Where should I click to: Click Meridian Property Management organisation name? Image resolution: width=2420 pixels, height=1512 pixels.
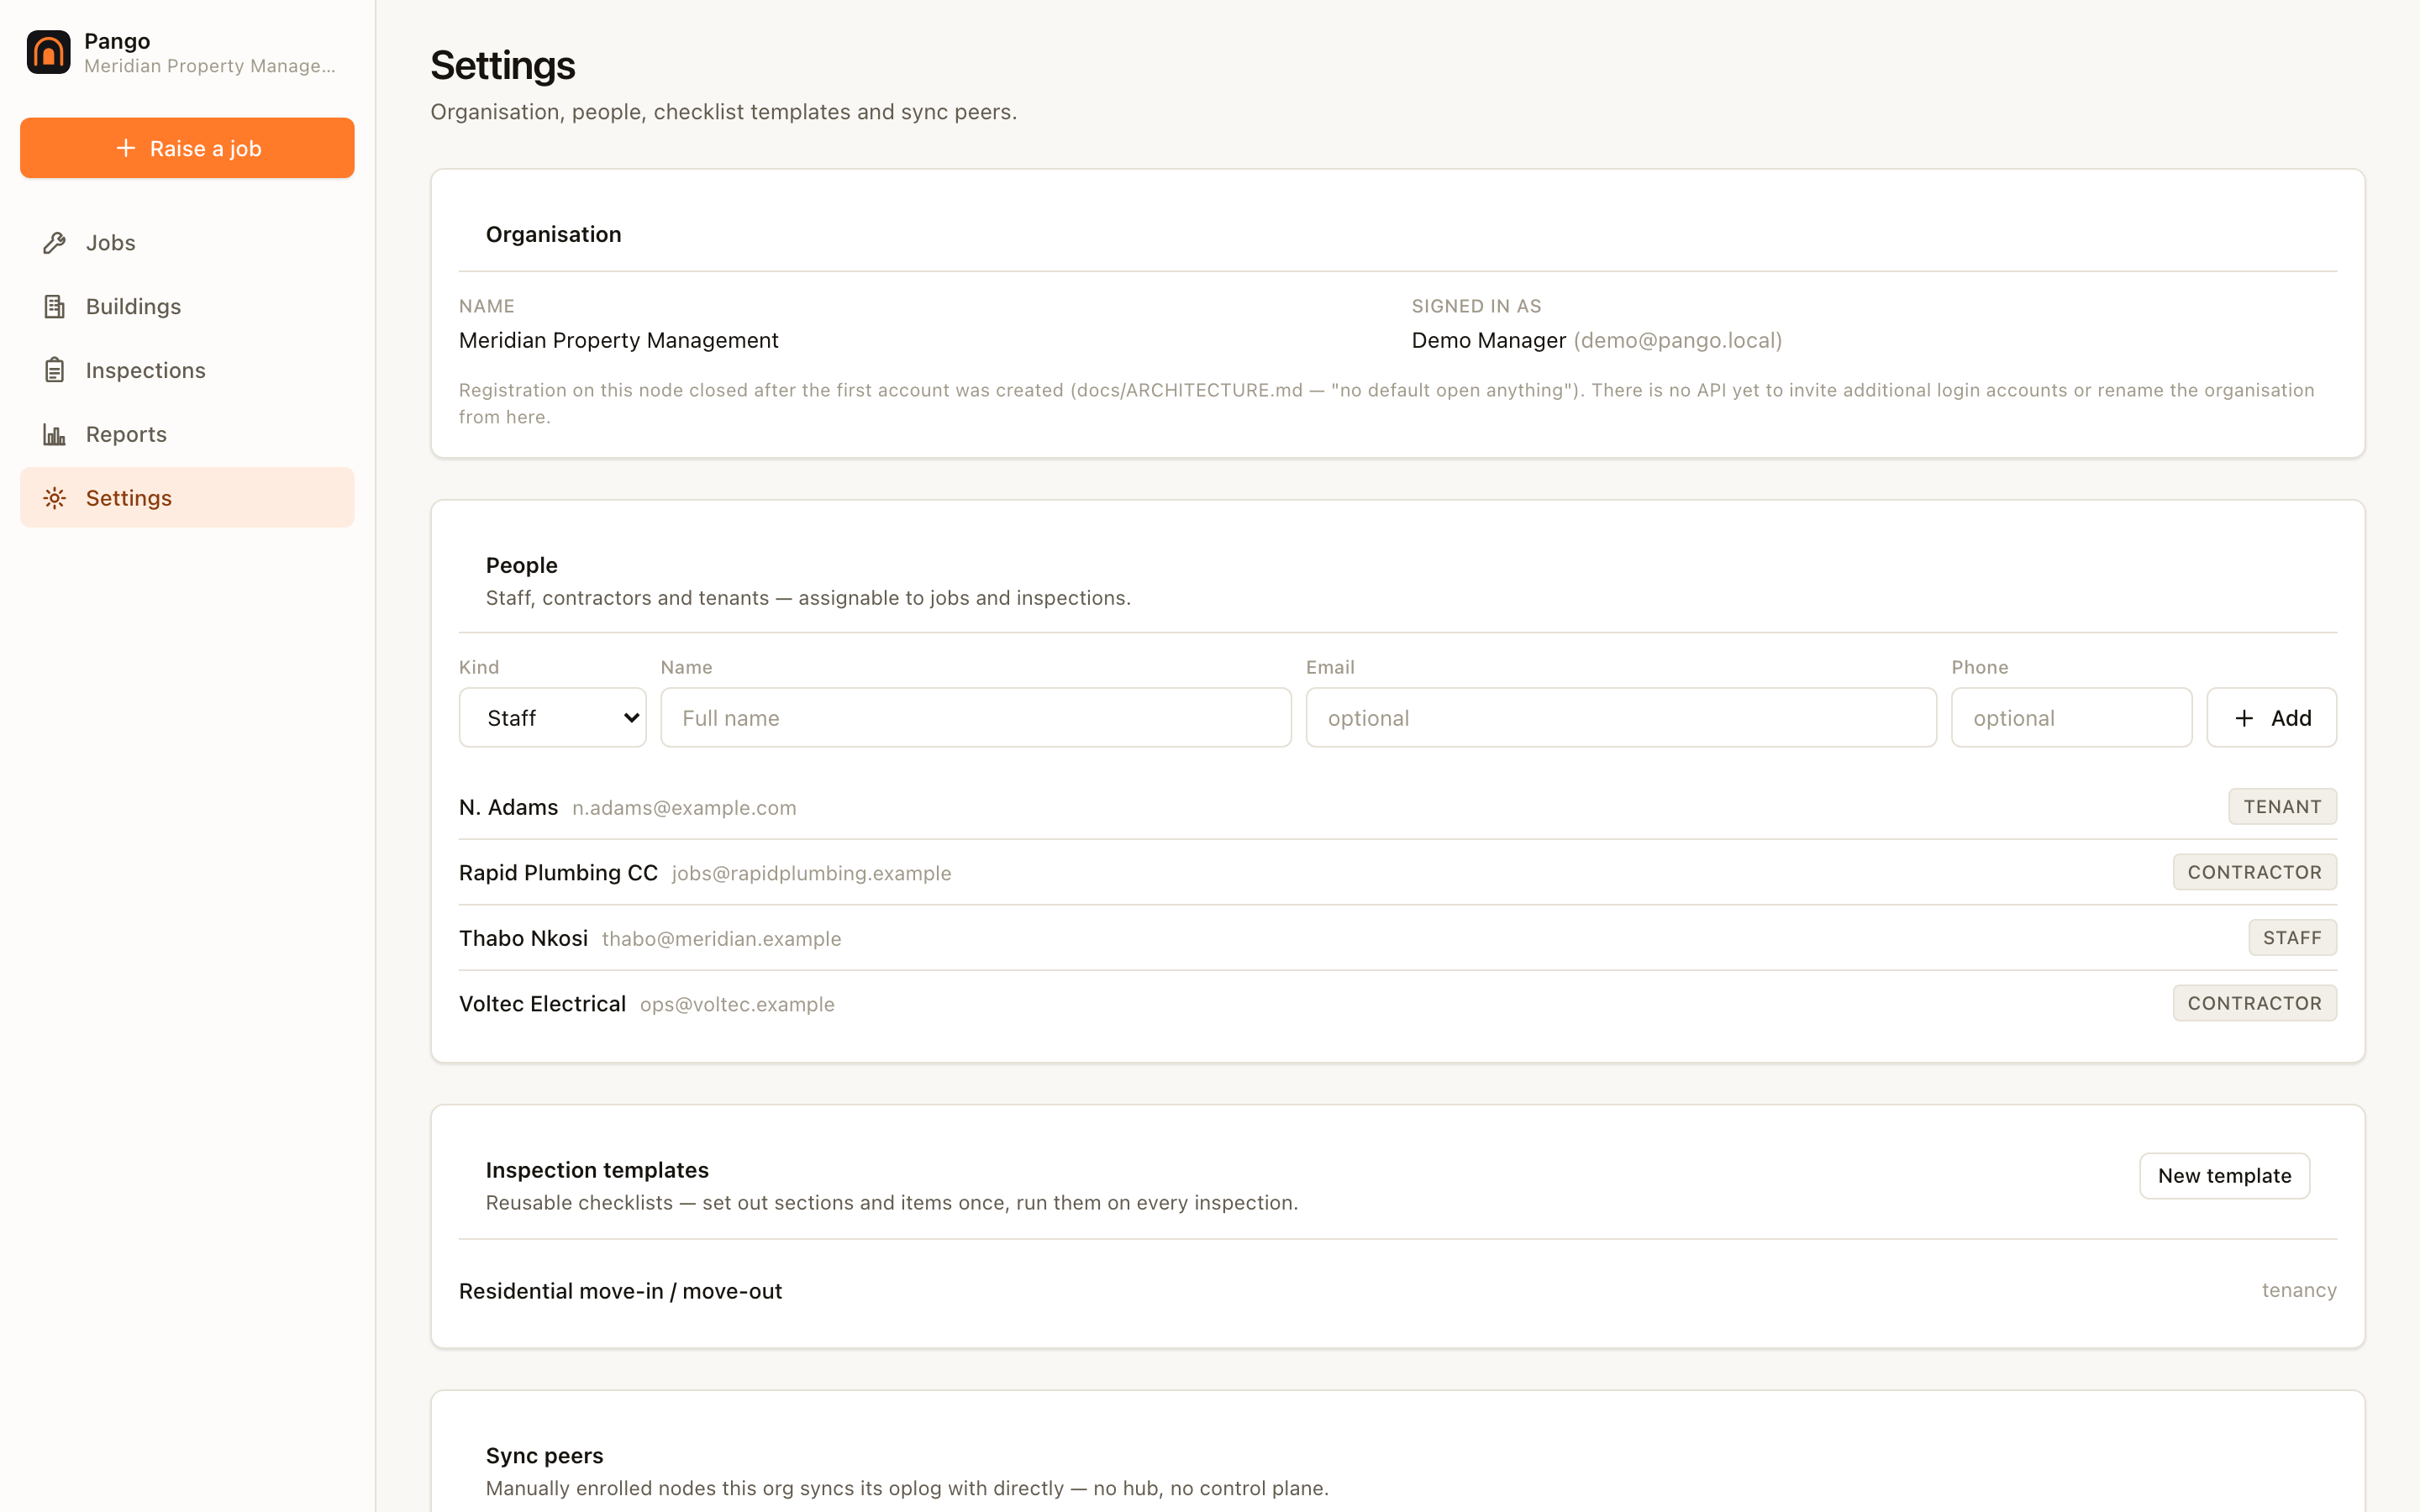click(x=618, y=340)
